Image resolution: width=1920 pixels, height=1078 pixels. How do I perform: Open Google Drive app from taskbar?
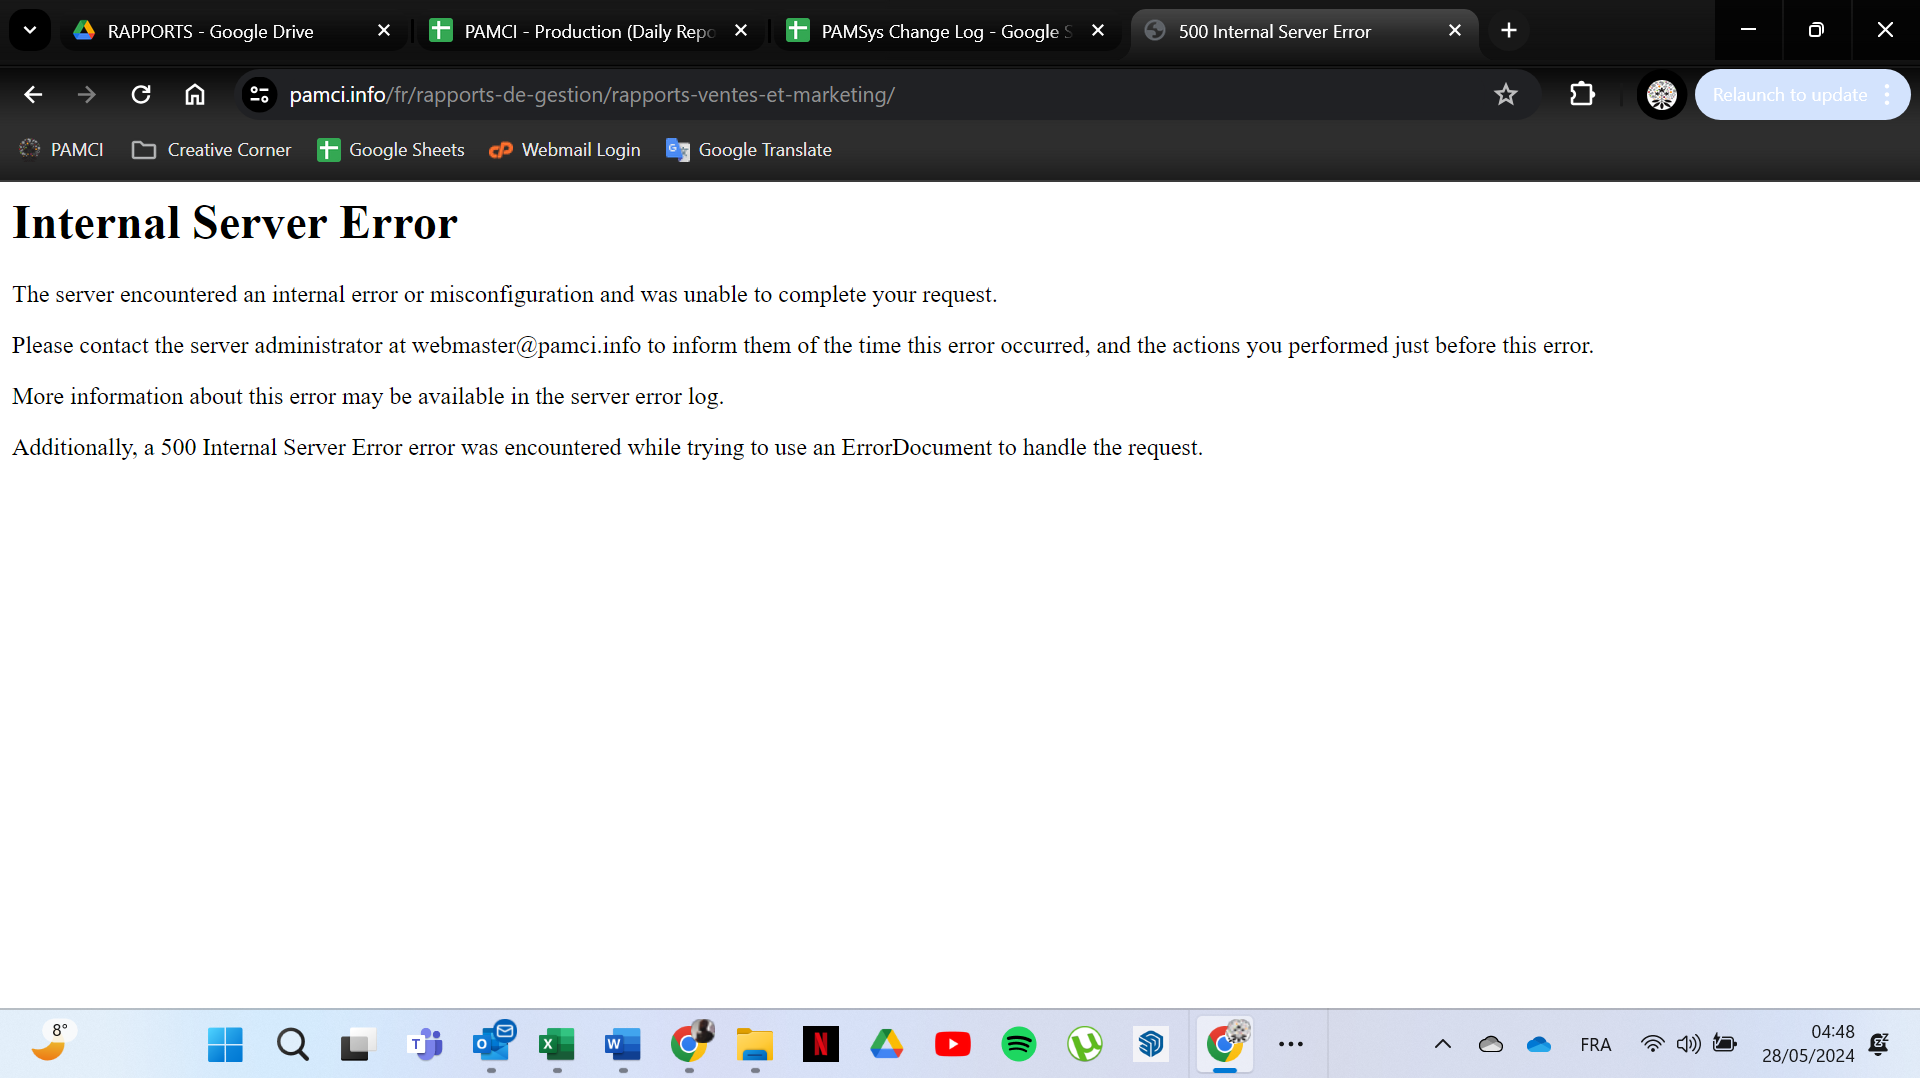pos(887,1045)
